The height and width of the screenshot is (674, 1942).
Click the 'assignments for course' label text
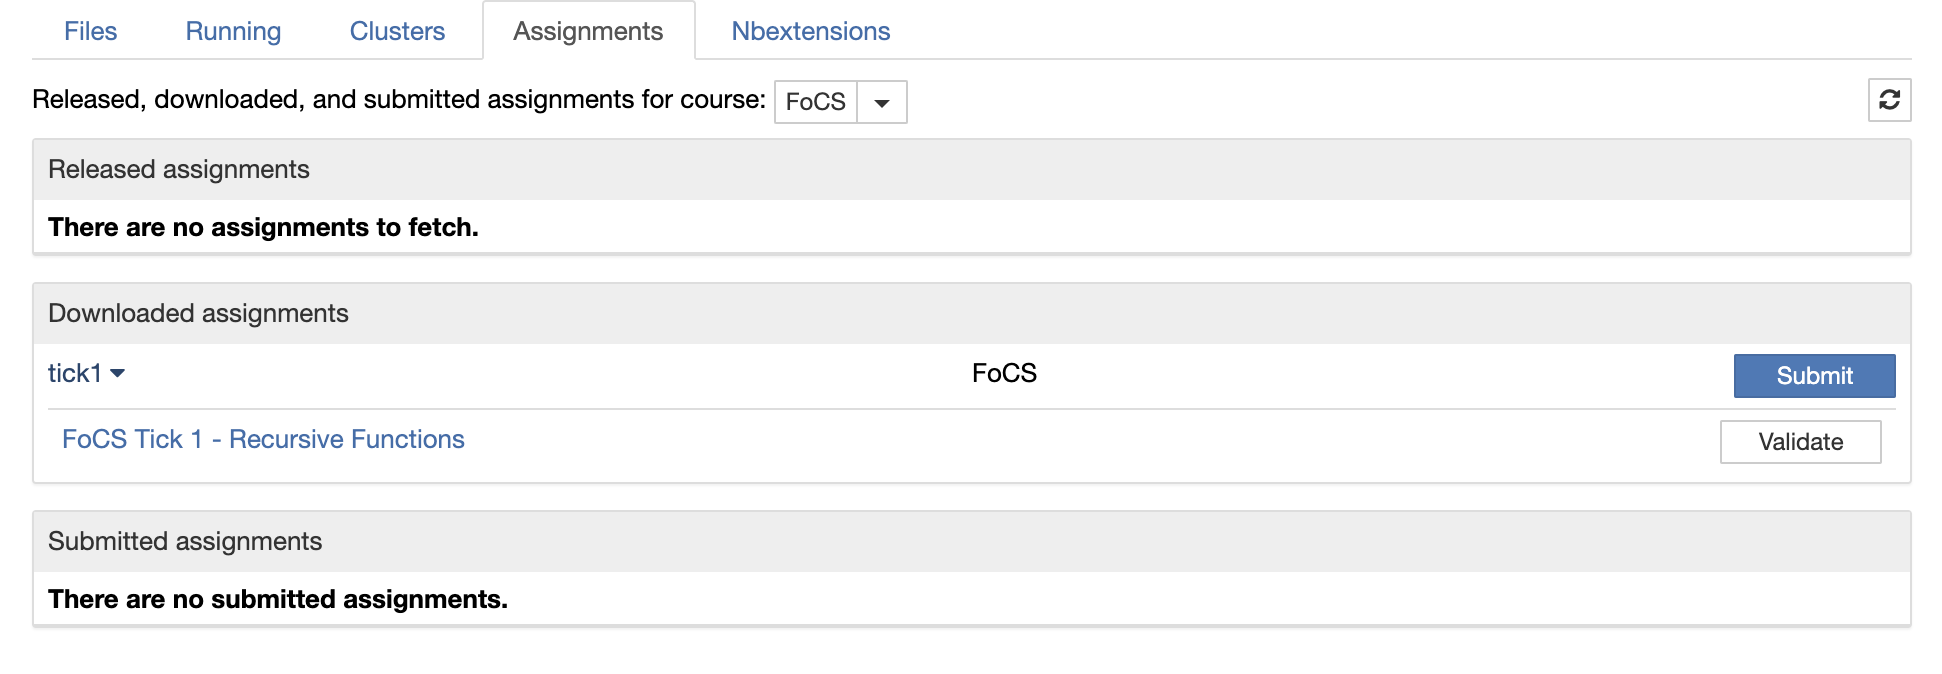(398, 99)
